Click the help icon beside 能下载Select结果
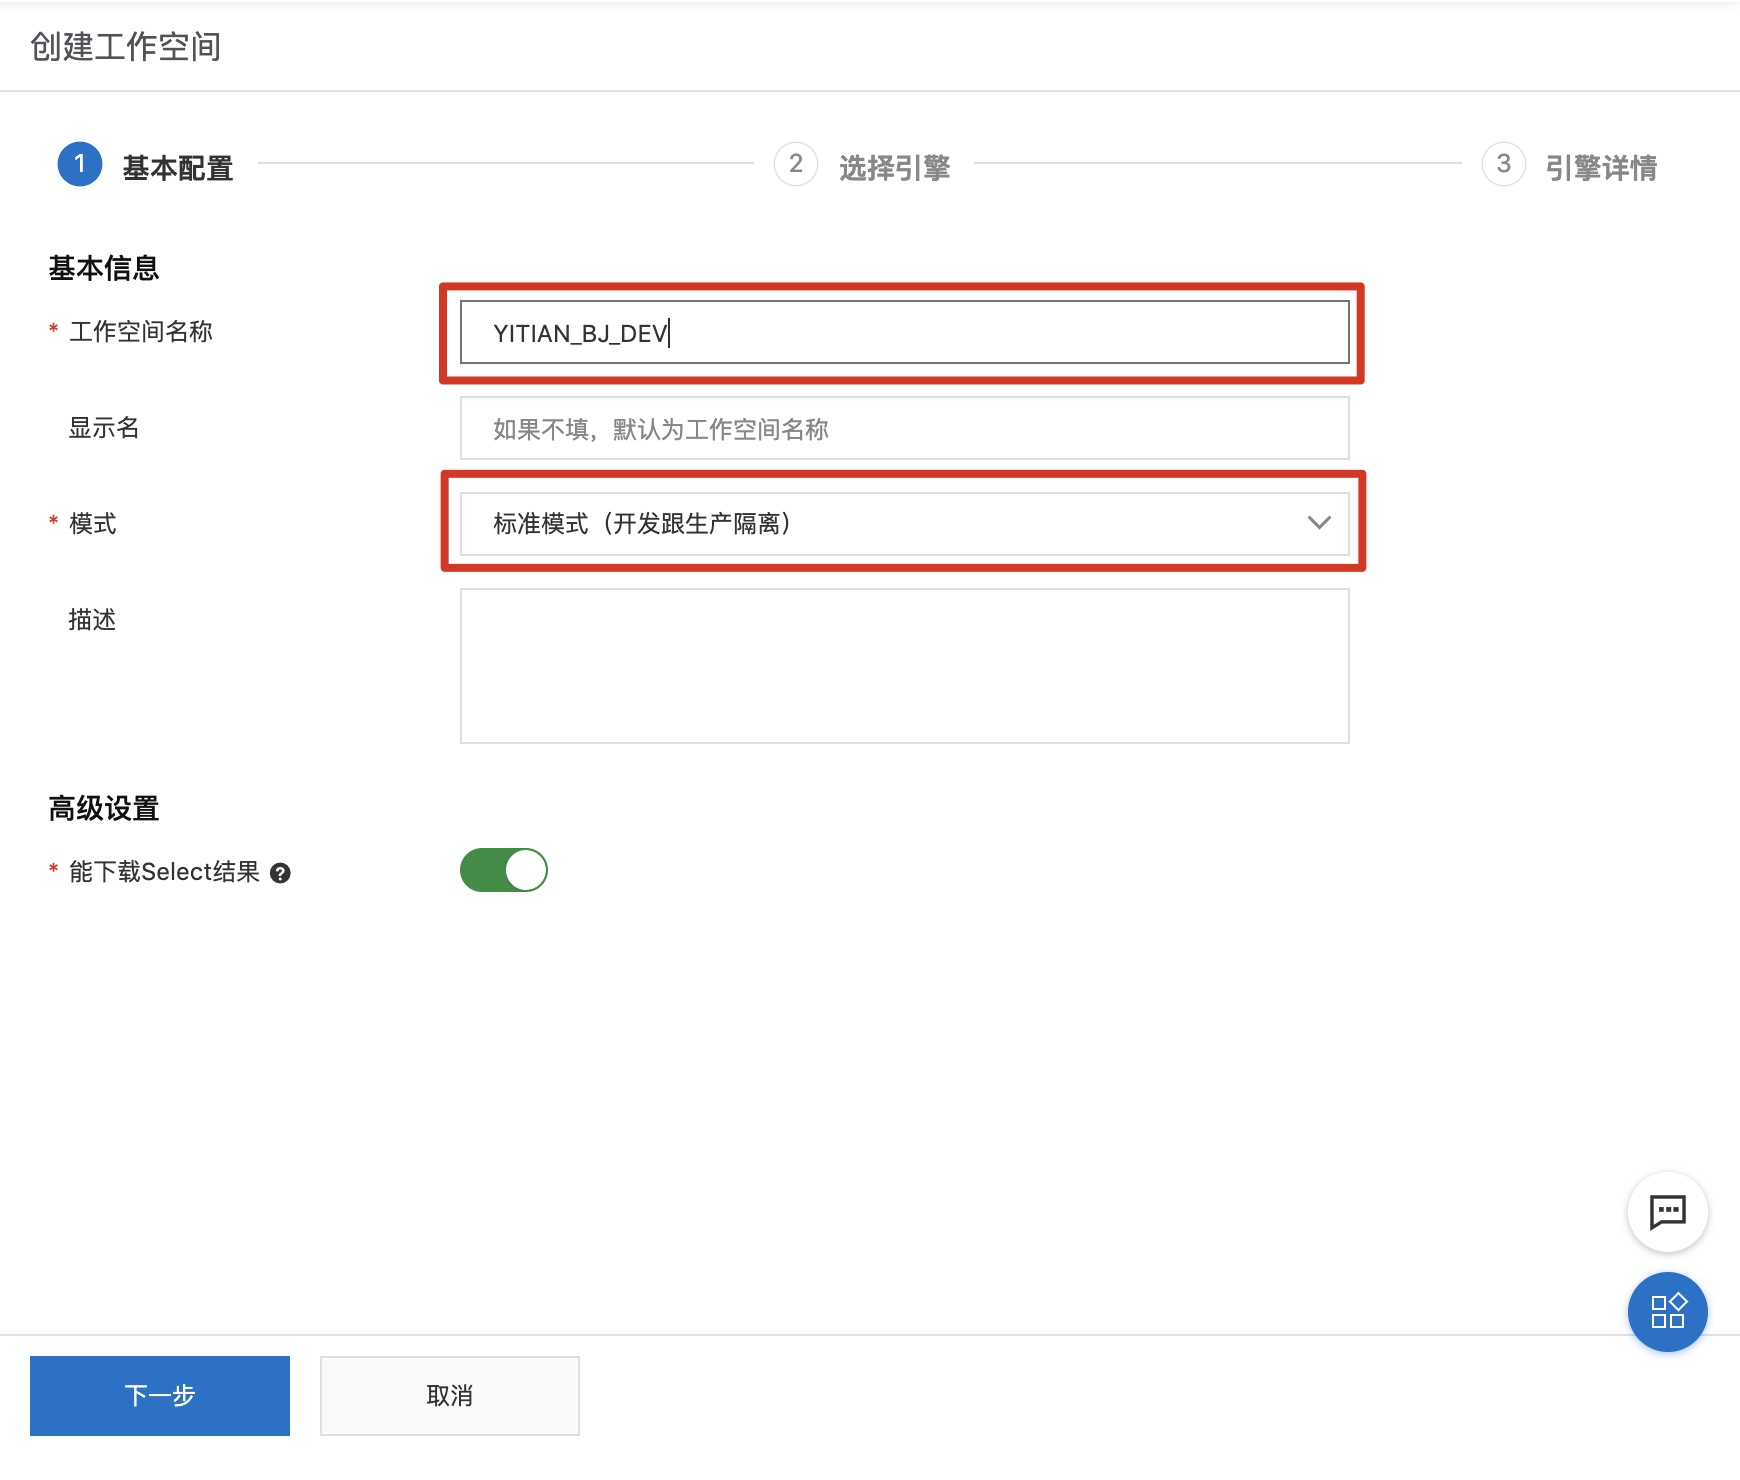This screenshot has height=1480, width=1740. [x=281, y=872]
